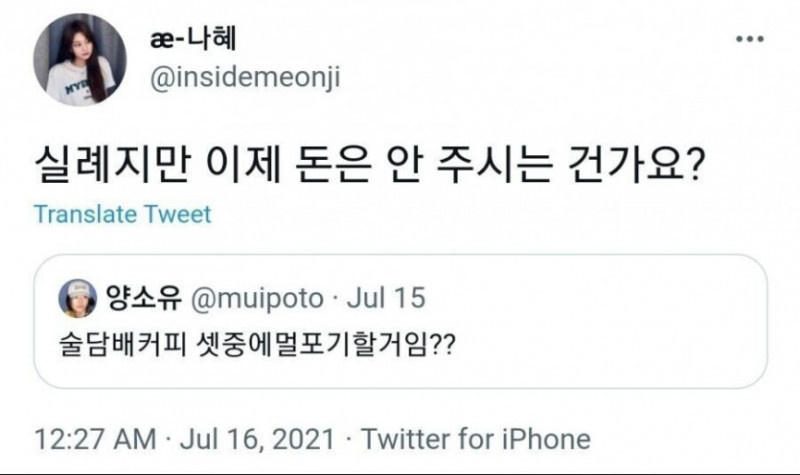Select the main tweet text starting 실례지만
This screenshot has height=475, width=800.
[x=371, y=163]
